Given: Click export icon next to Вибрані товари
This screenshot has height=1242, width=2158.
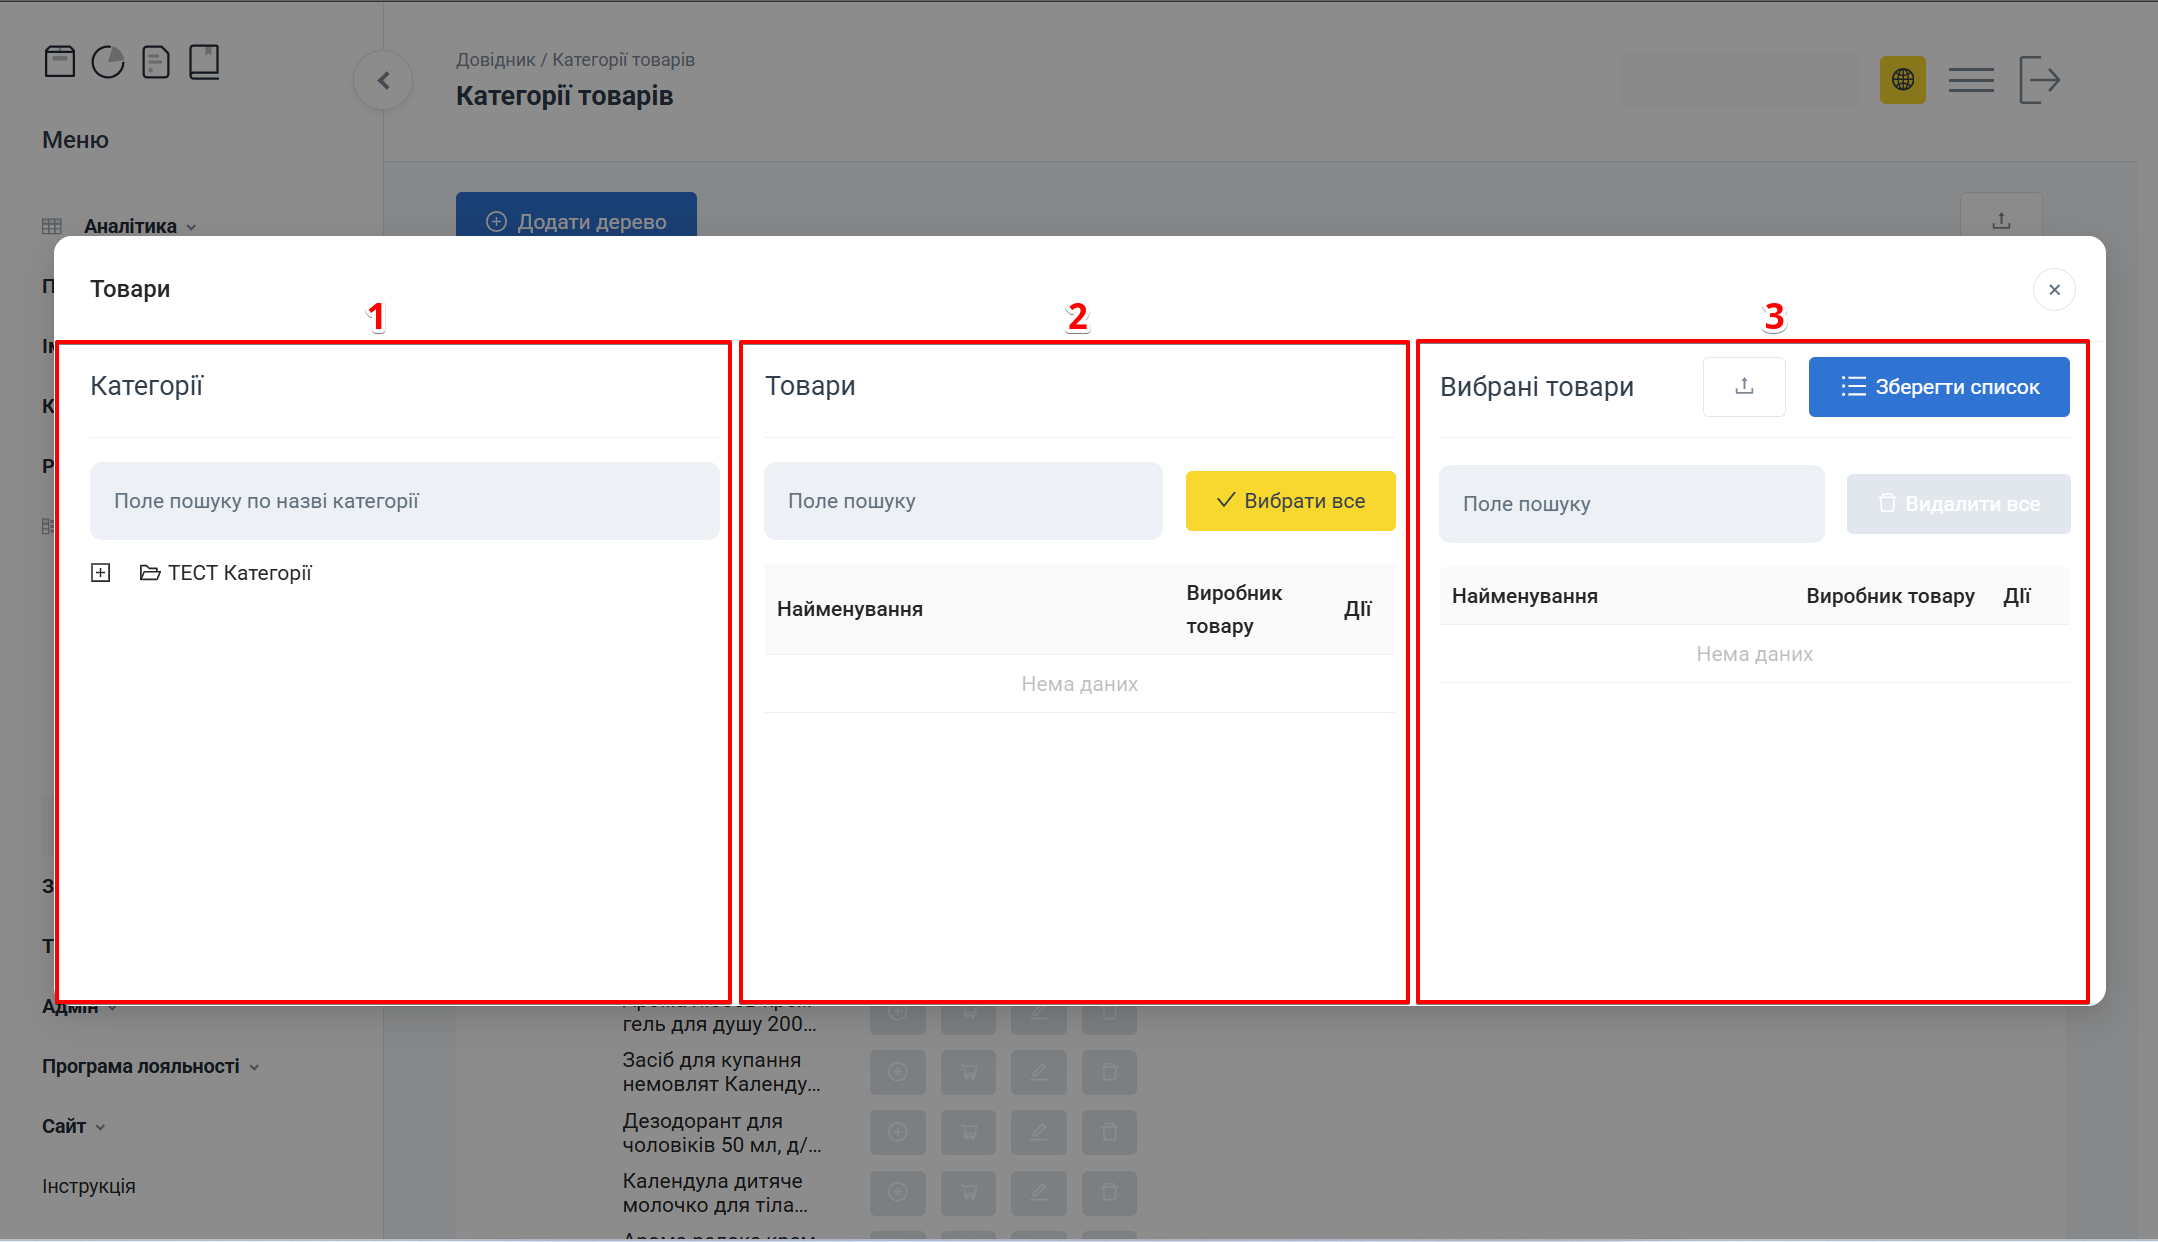Looking at the screenshot, I should [x=1744, y=387].
